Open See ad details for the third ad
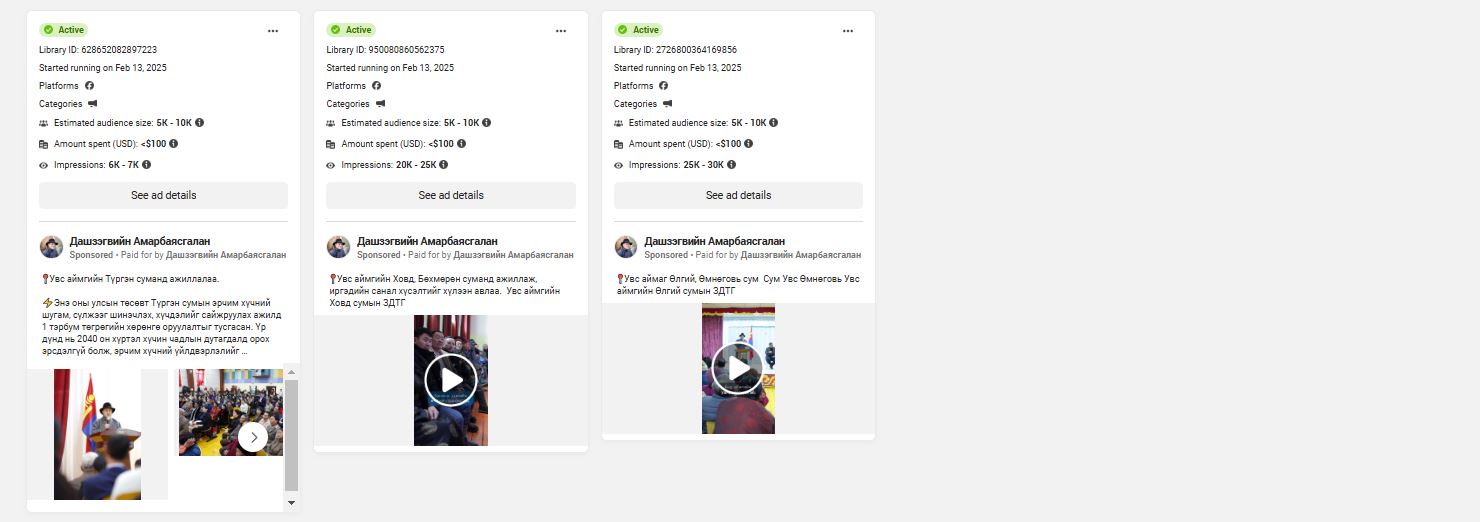The image size is (1480, 522). point(738,195)
